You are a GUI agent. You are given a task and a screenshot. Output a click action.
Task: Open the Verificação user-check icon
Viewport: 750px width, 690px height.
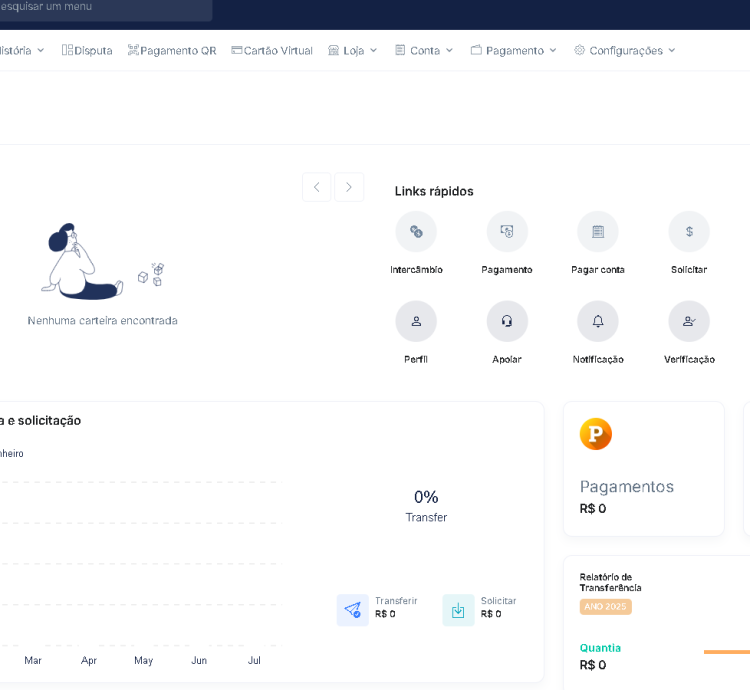point(689,321)
